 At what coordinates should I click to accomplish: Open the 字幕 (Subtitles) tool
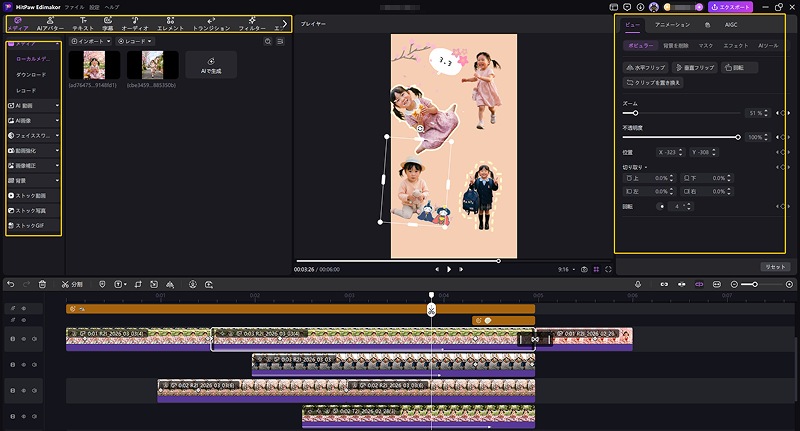point(108,24)
